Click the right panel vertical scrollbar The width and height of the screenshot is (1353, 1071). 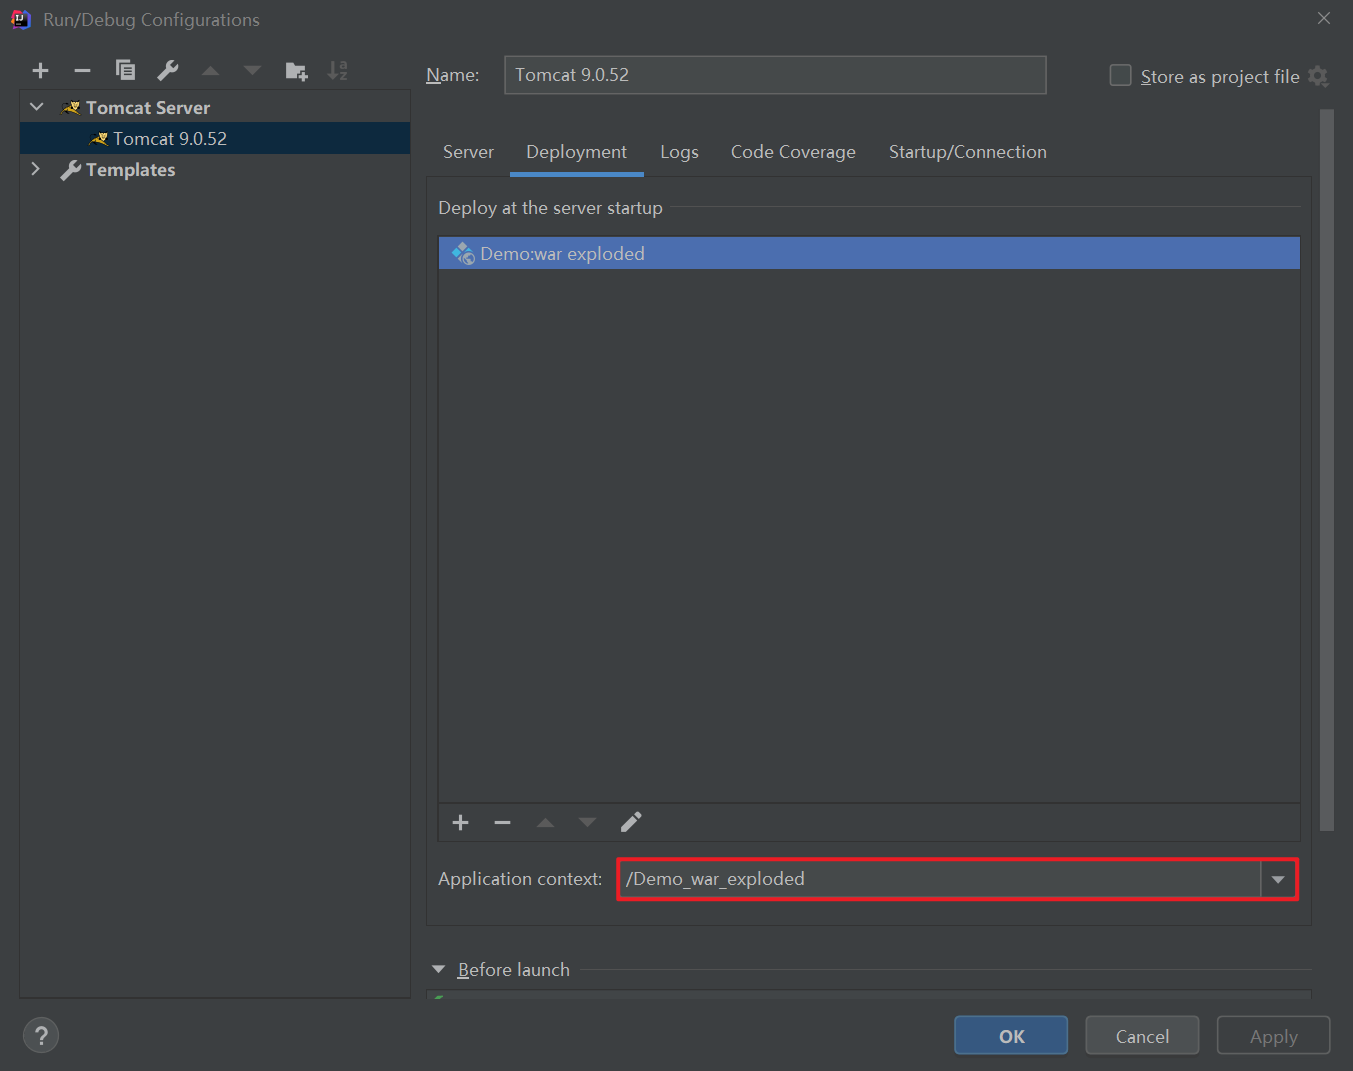tap(1327, 470)
